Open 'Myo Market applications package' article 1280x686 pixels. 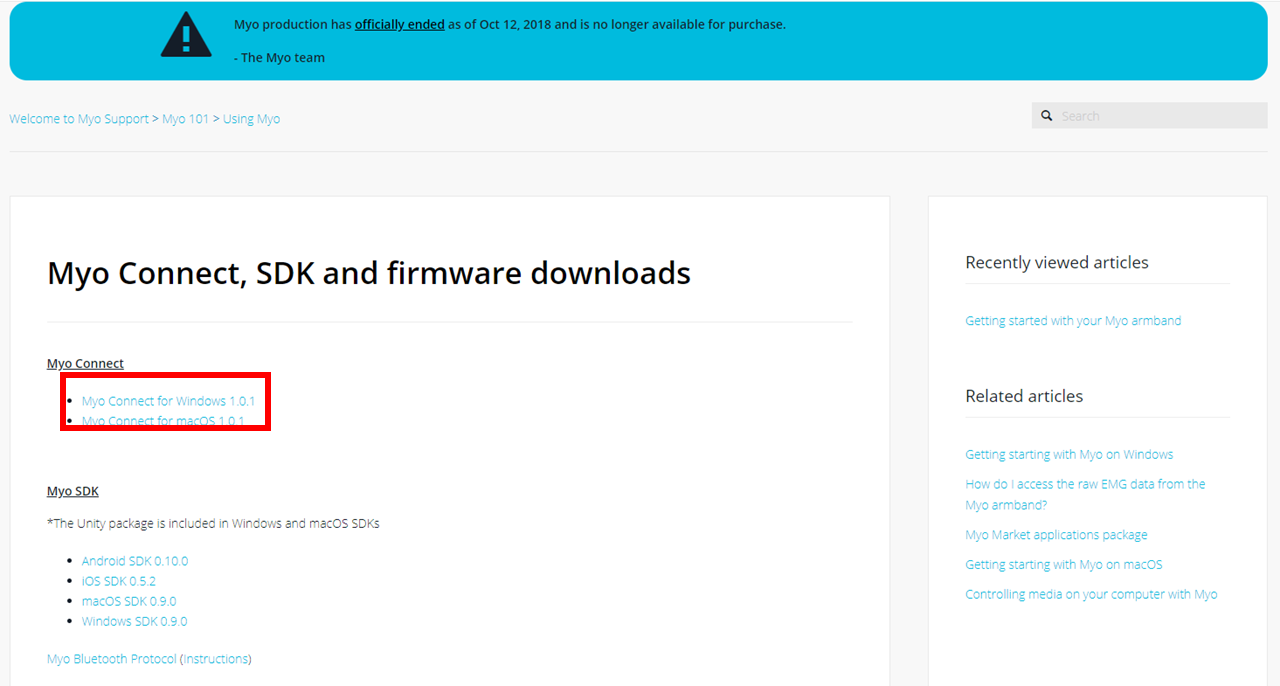point(1056,535)
